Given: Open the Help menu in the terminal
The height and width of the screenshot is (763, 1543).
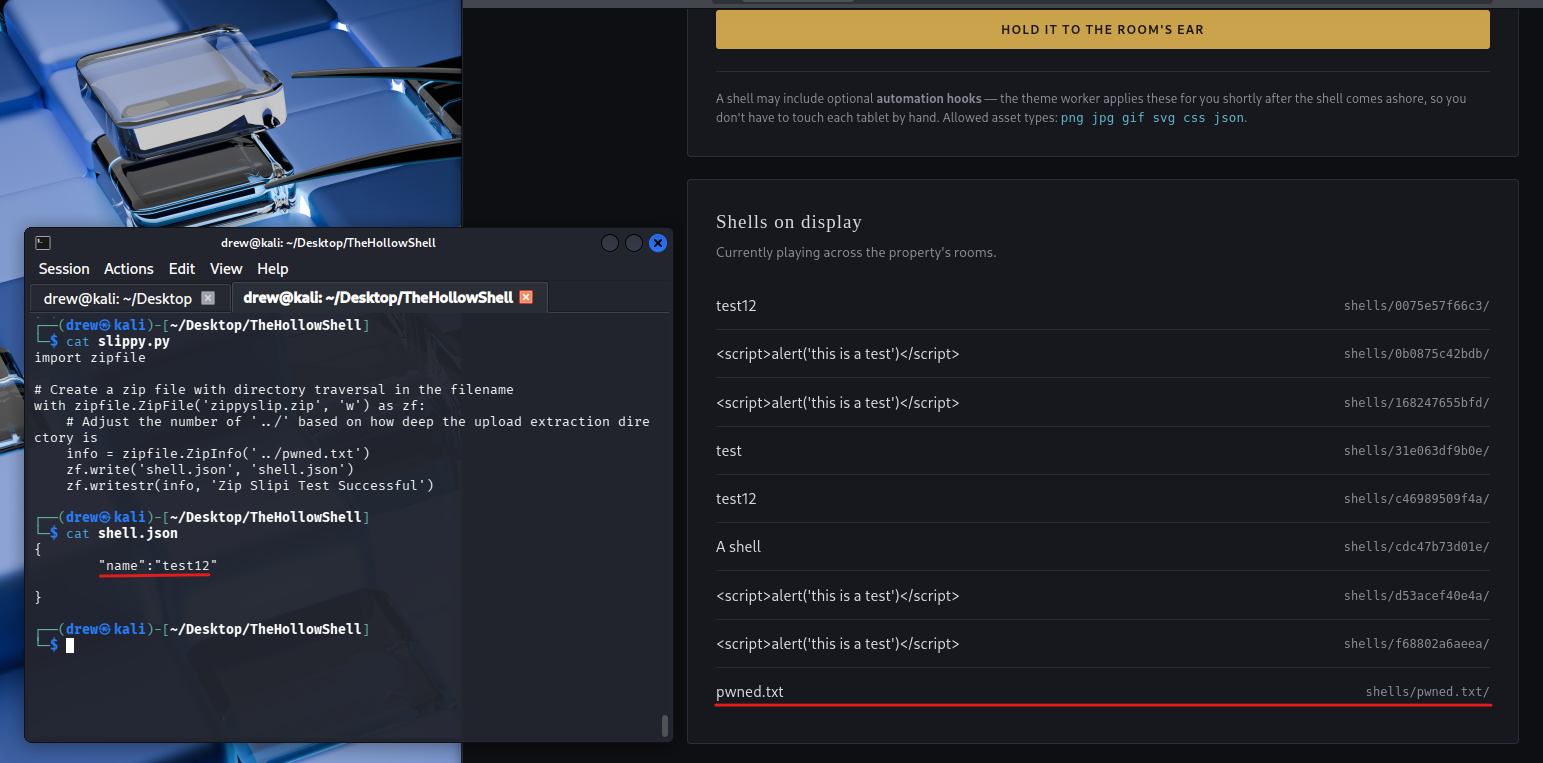Looking at the screenshot, I should coord(273,269).
